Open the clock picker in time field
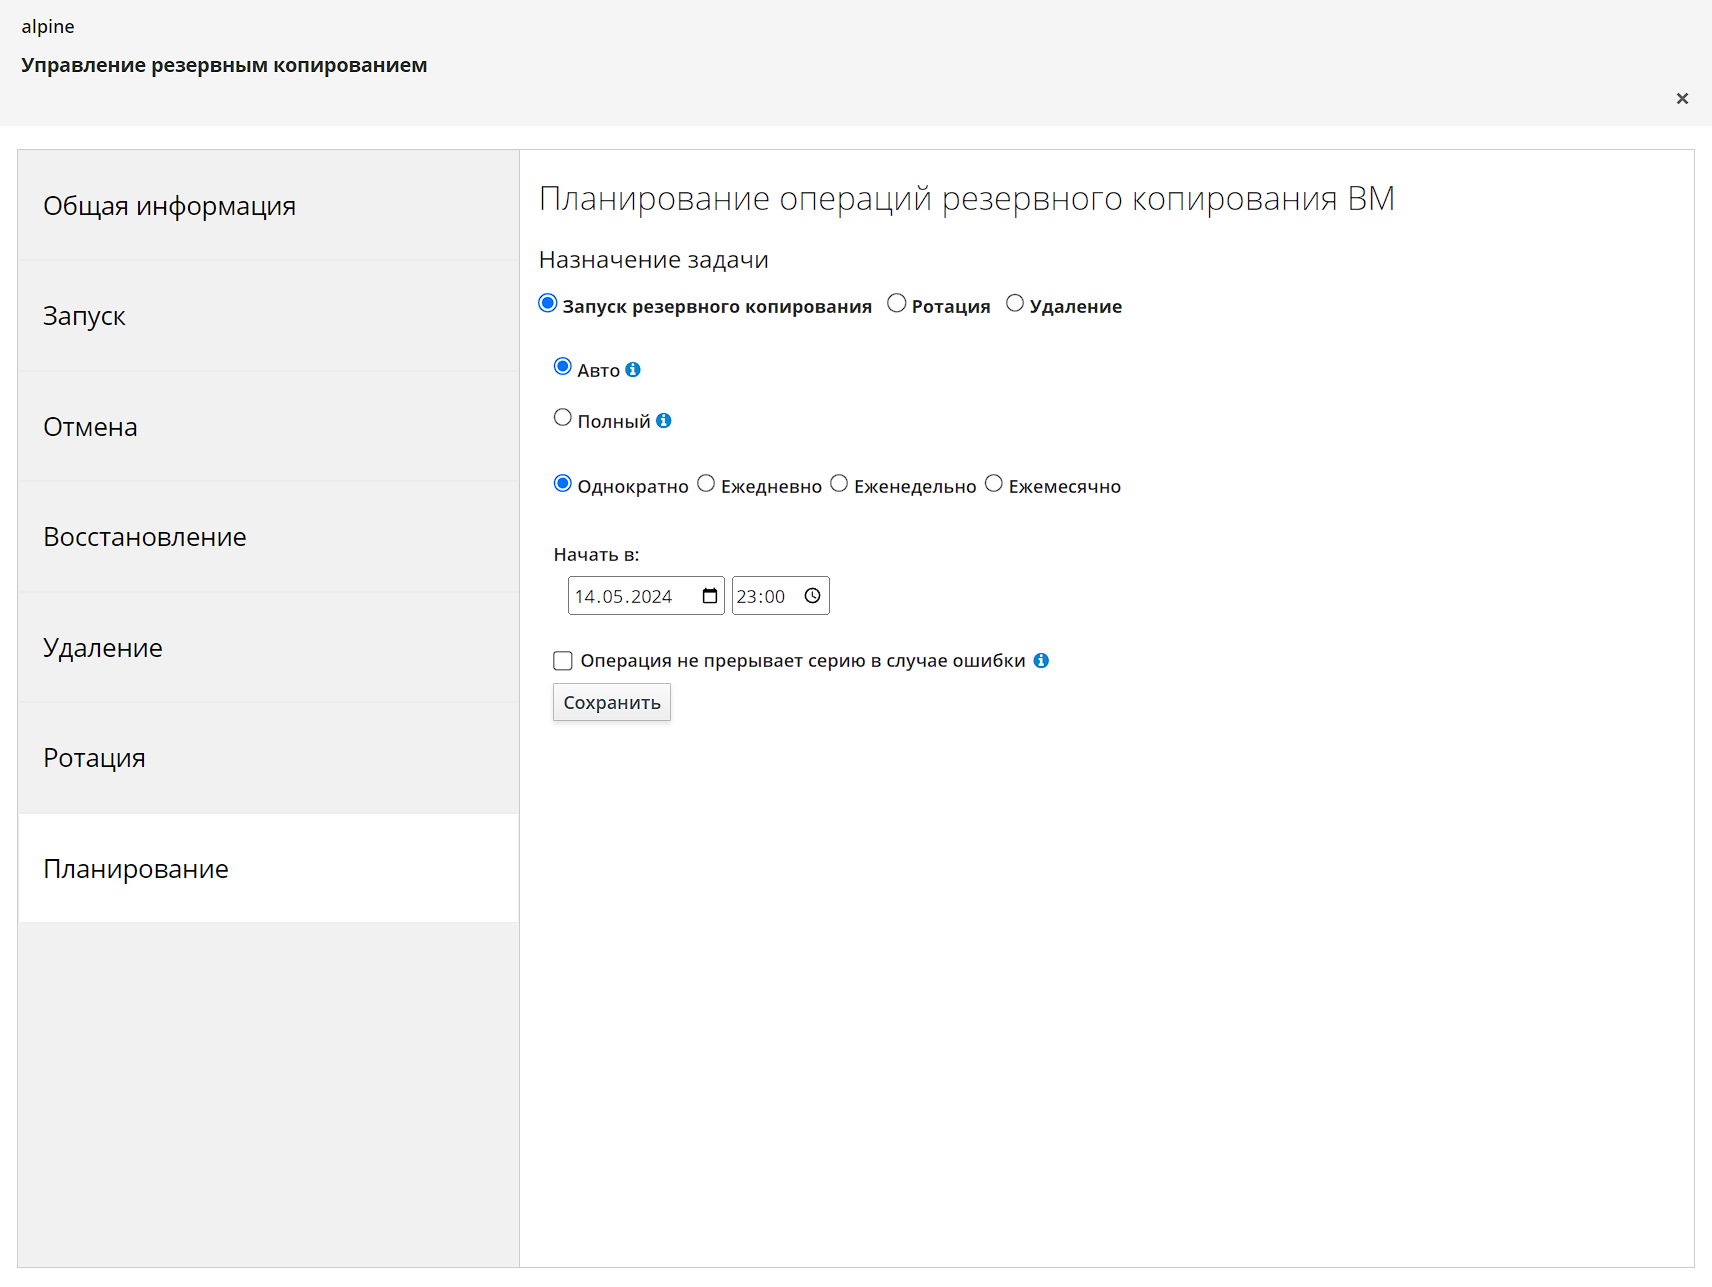1712x1287 pixels. point(812,596)
